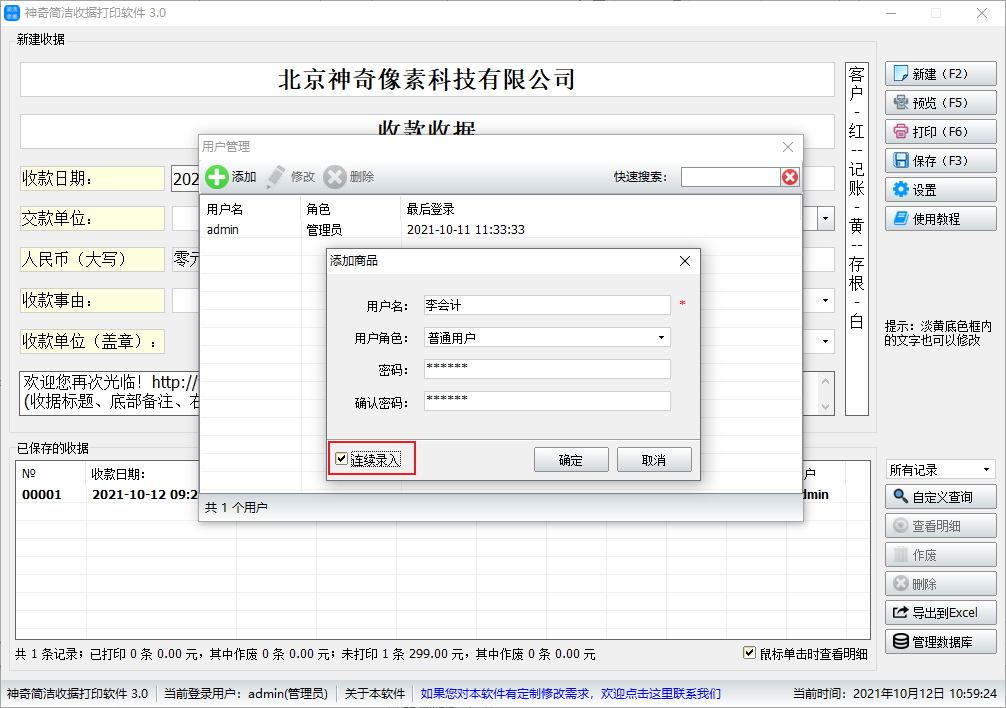The height and width of the screenshot is (708, 1006).
Task: Open the tutorial book button
Action: (940, 219)
